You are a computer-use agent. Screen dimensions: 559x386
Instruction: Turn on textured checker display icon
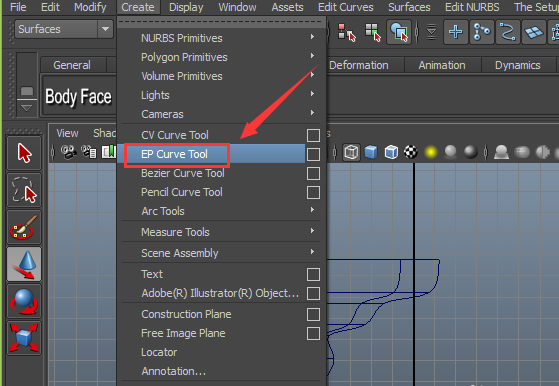click(411, 152)
